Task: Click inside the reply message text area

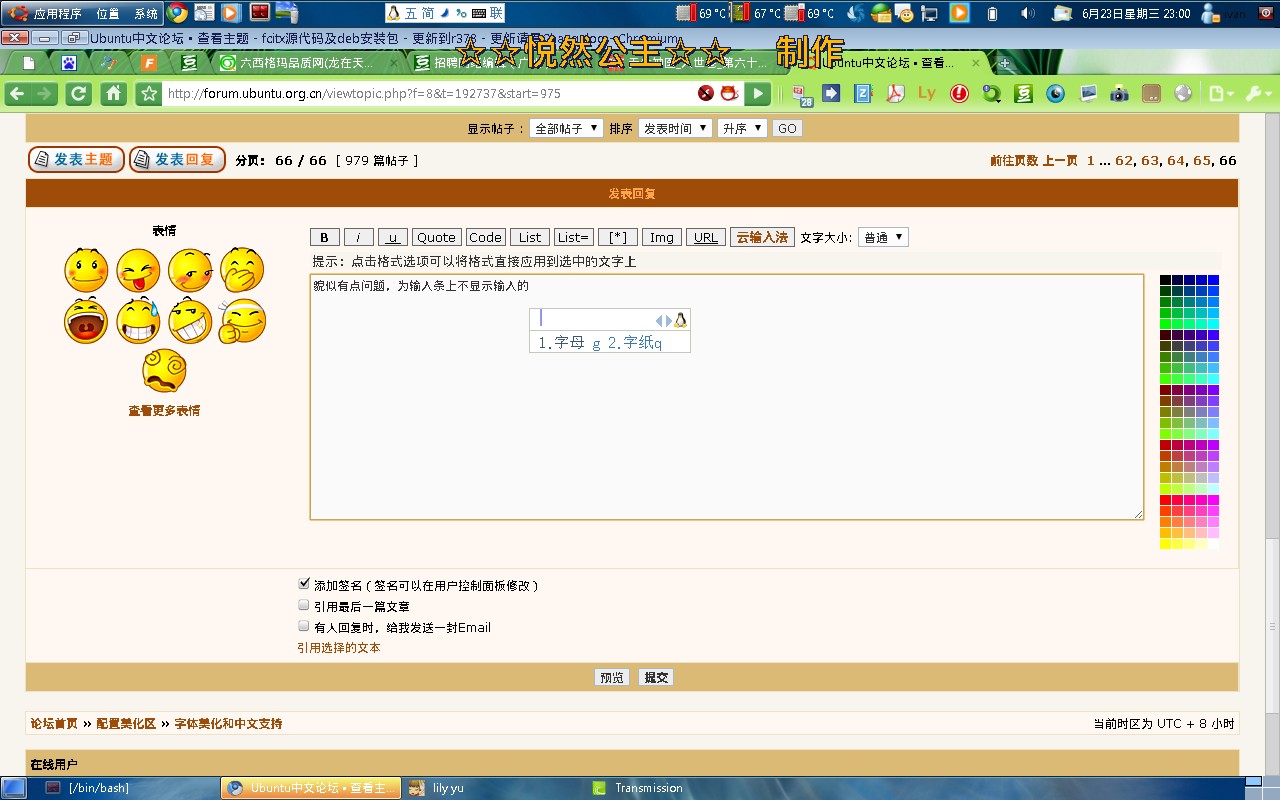Action: [x=727, y=397]
